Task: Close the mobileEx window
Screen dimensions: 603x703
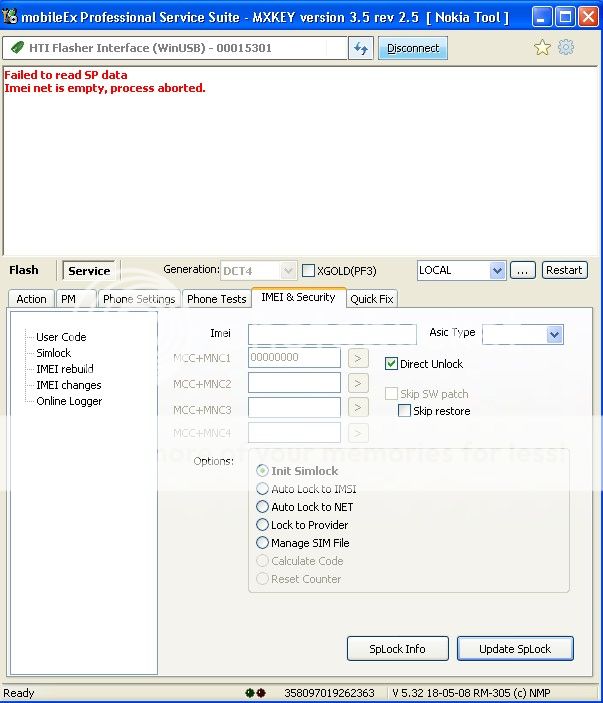Action: click(588, 17)
